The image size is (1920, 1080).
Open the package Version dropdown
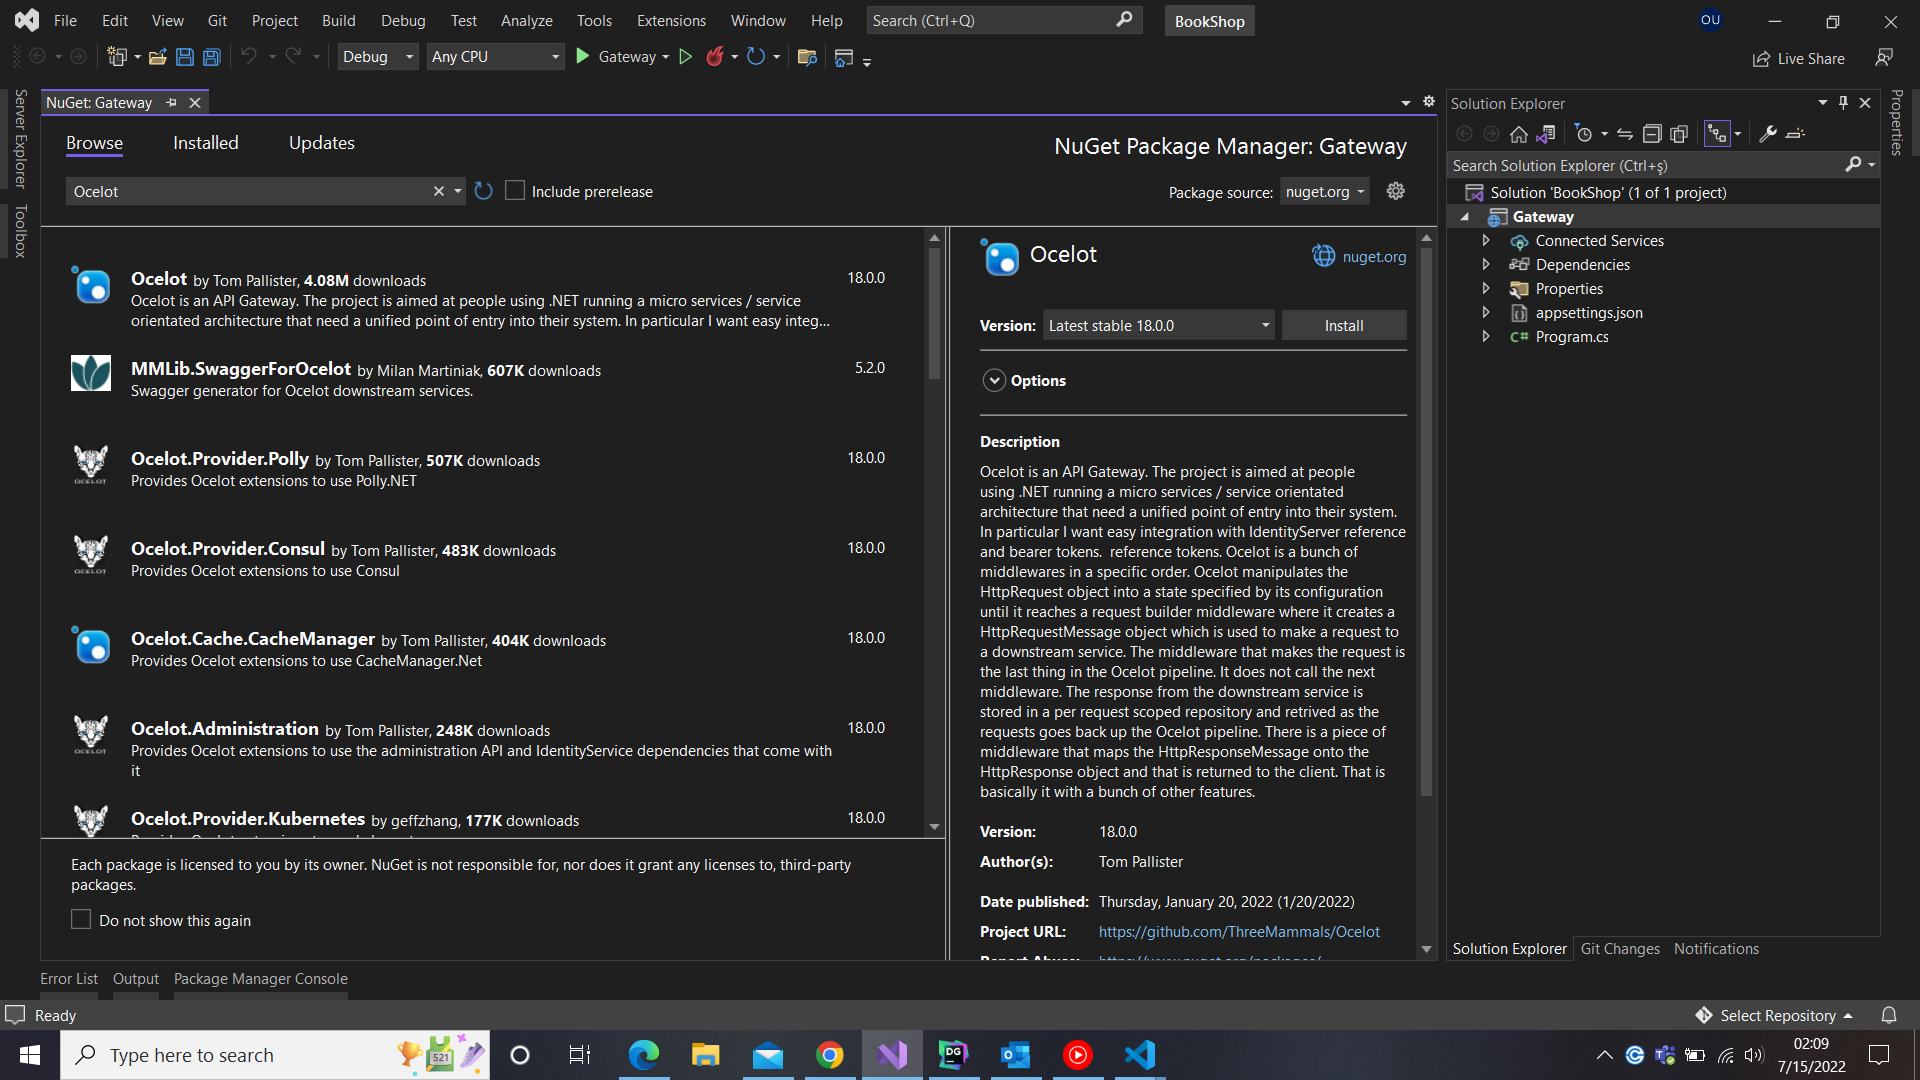point(1159,325)
